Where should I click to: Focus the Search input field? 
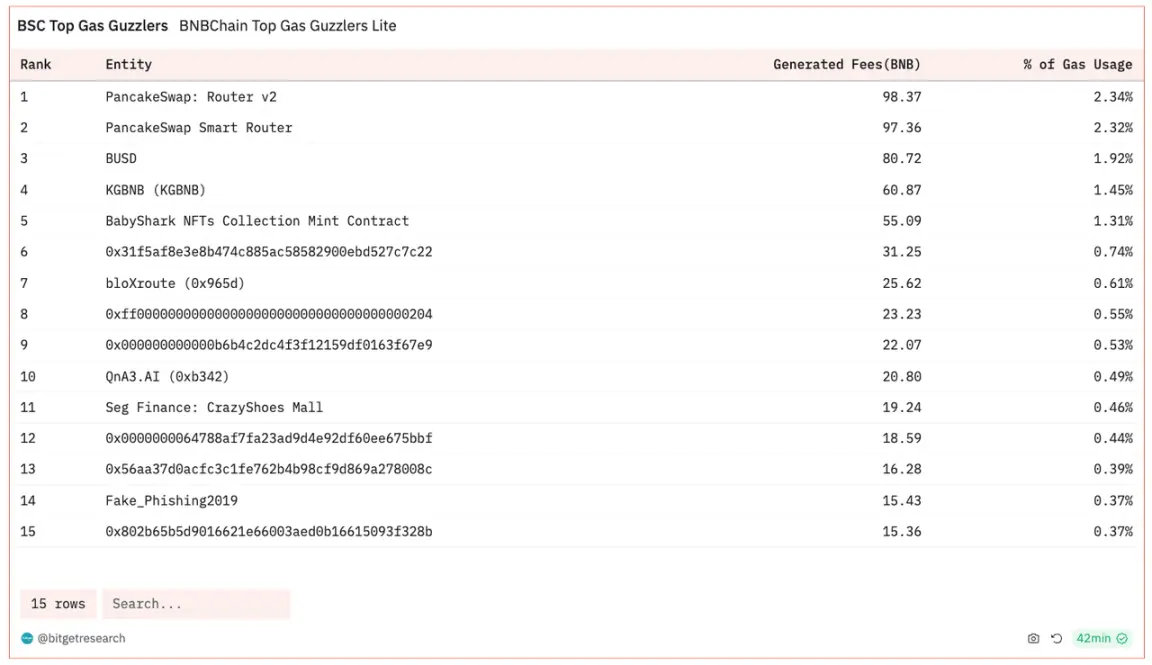coord(196,604)
